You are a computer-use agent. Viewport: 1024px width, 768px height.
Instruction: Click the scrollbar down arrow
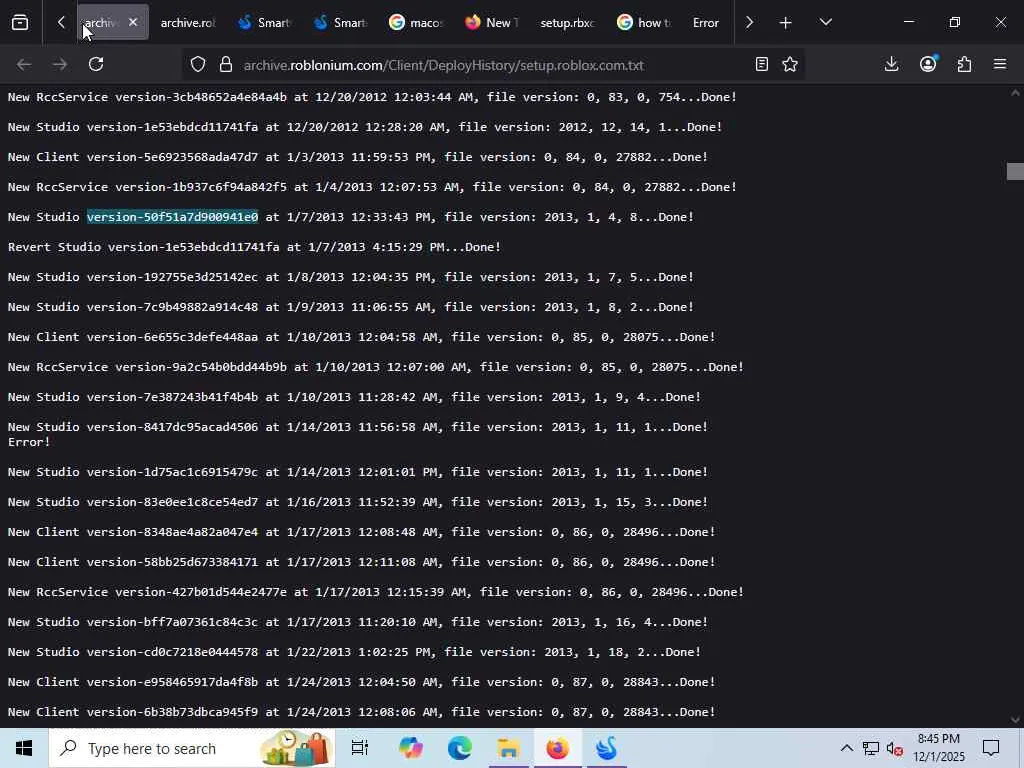pyautogui.click(x=1015, y=720)
